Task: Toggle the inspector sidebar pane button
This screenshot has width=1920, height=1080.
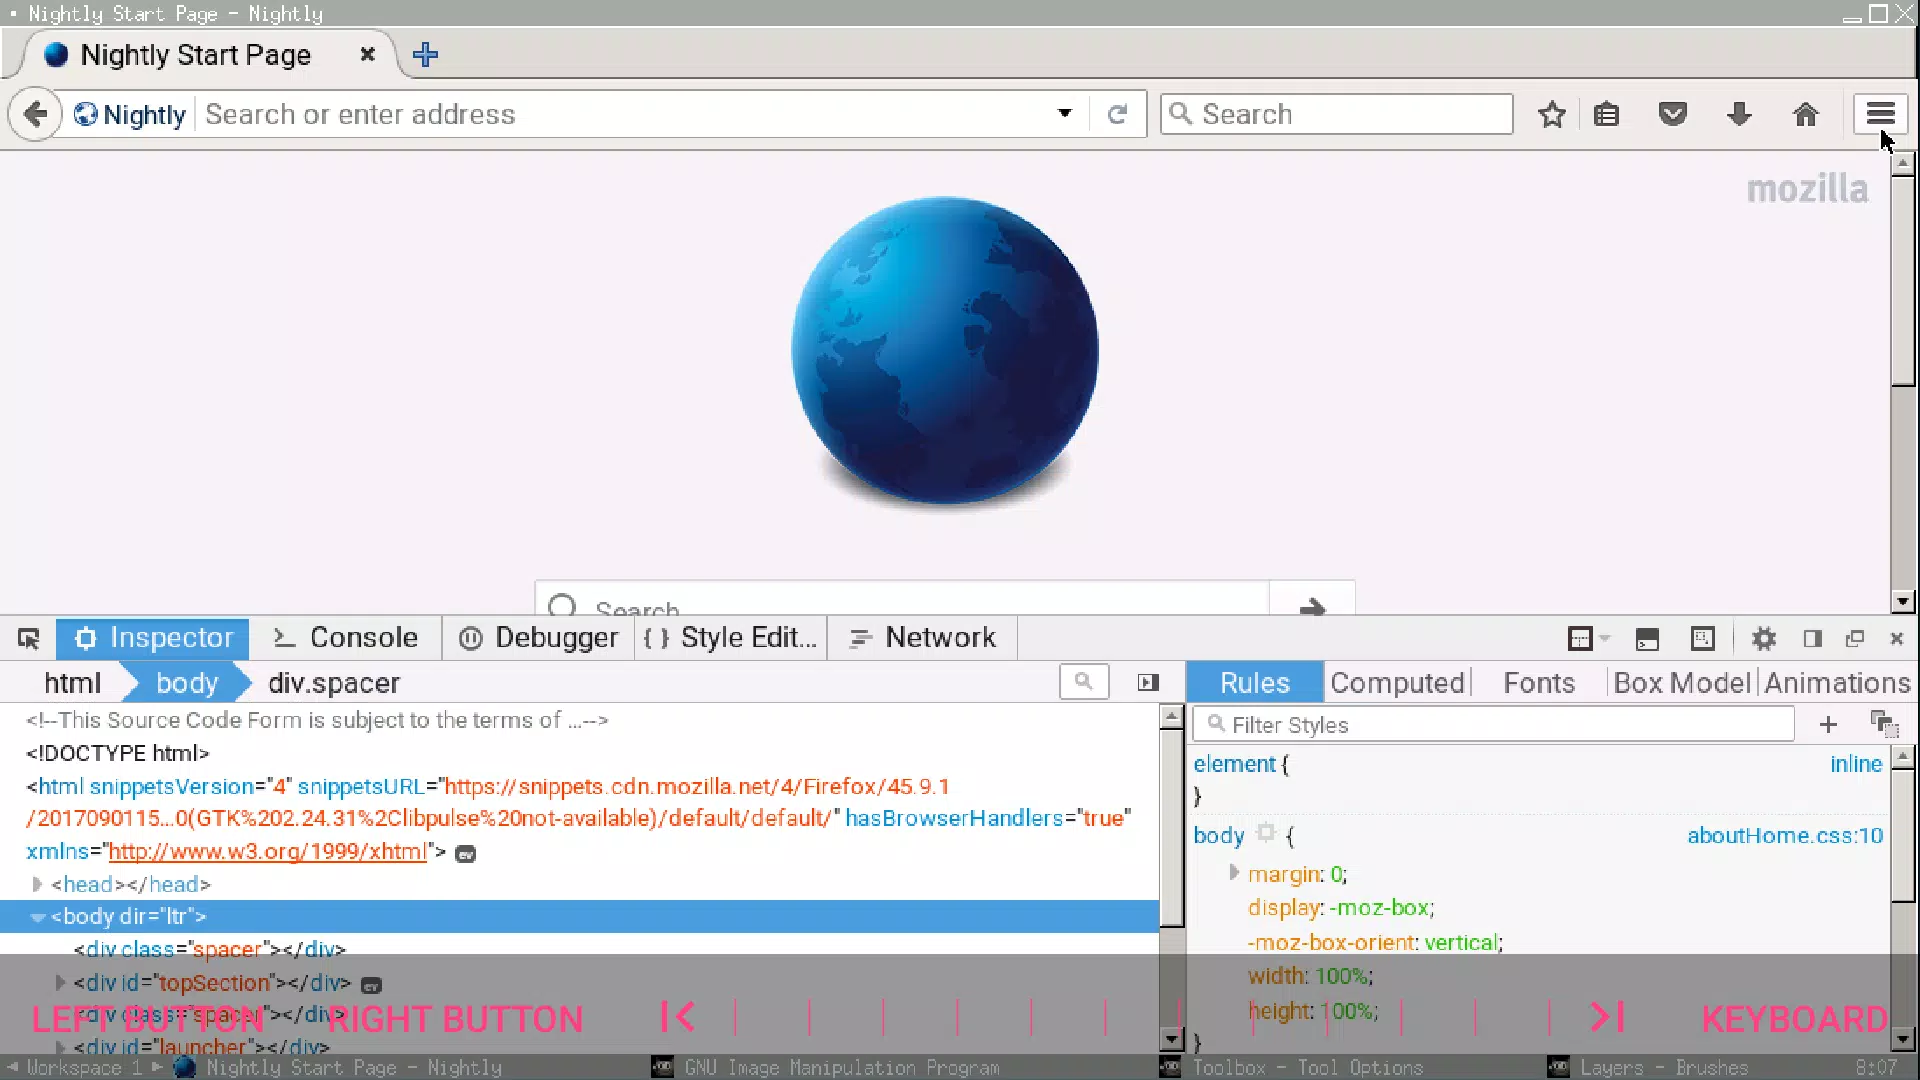Action: (x=1148, y=682)
